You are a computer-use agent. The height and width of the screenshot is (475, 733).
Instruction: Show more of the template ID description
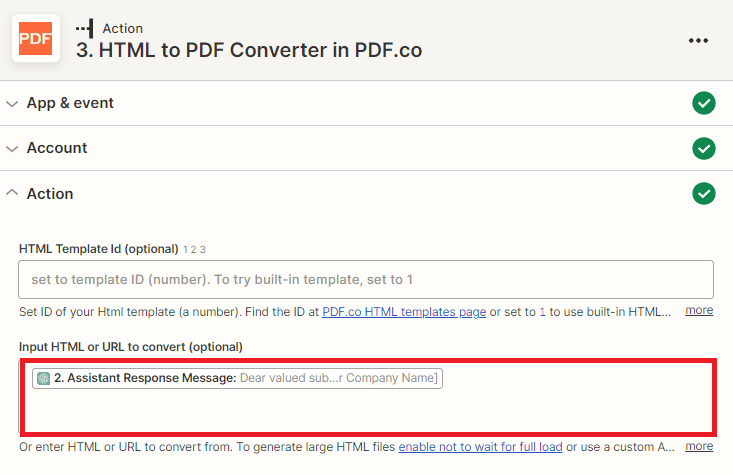[x=699, y=311]
